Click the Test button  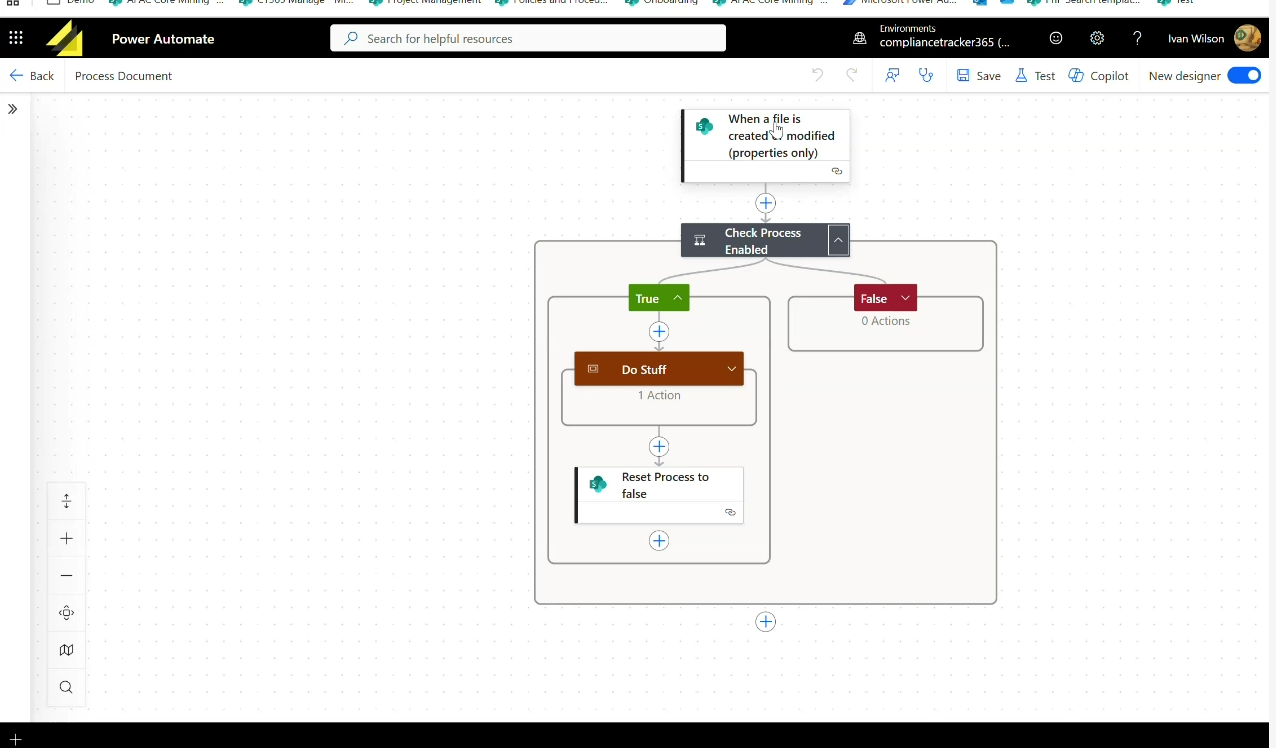tap(1035, 76)
